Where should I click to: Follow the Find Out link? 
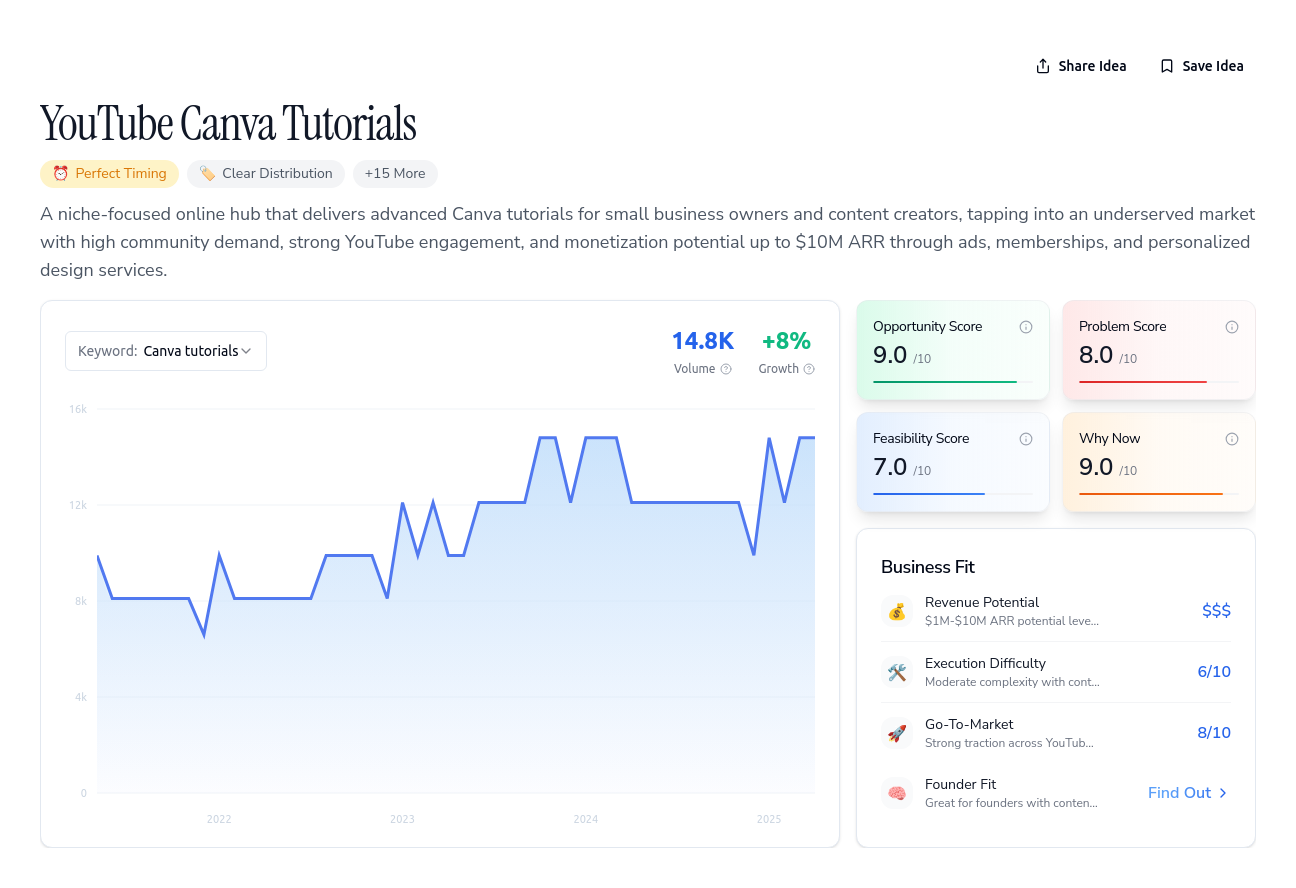[1188, 793]
